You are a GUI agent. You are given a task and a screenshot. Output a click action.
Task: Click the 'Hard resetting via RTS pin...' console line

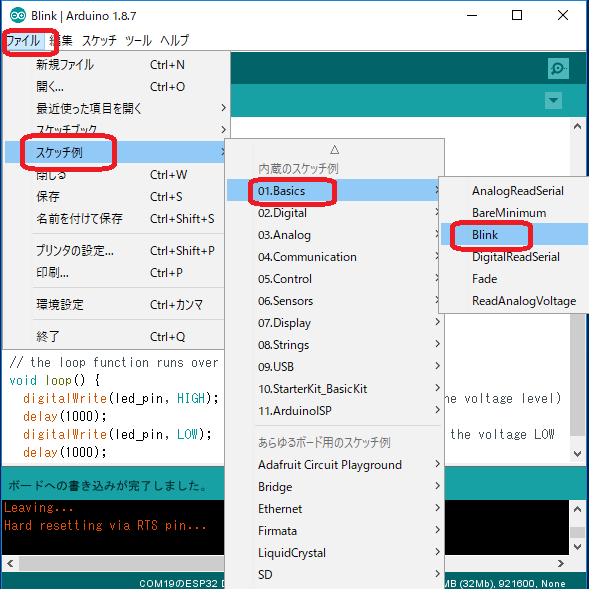click(x=105, y=525)
